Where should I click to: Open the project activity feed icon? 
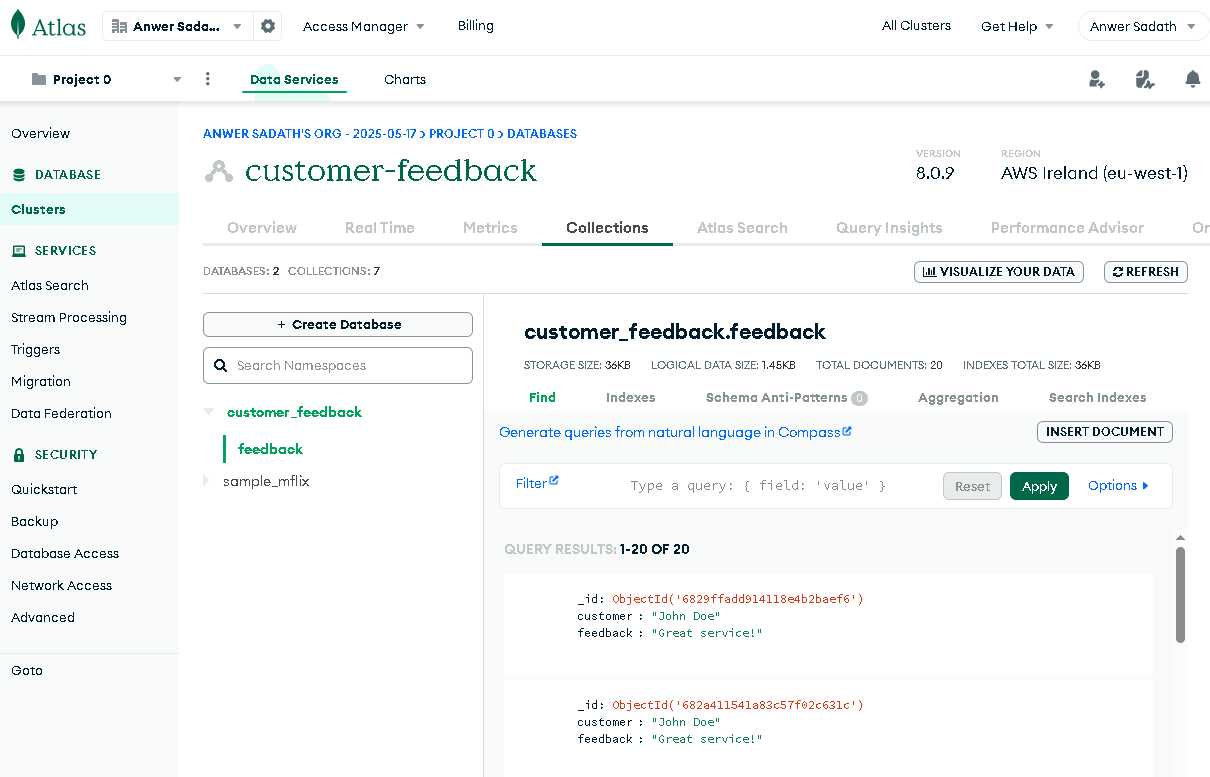(x=1145, y=79)
